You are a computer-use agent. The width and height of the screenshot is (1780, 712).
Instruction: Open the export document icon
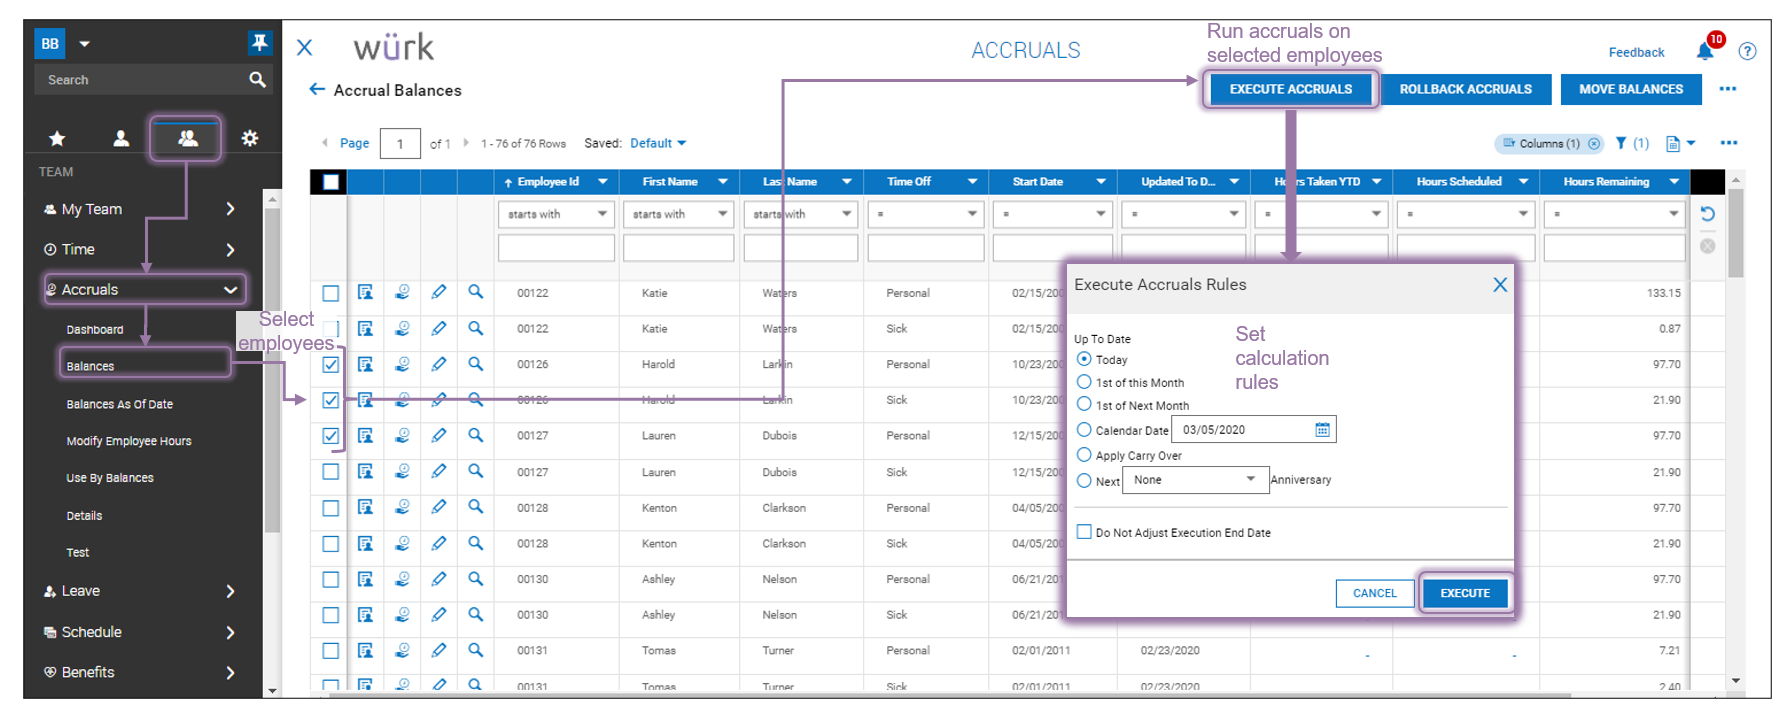(1673, 143)
